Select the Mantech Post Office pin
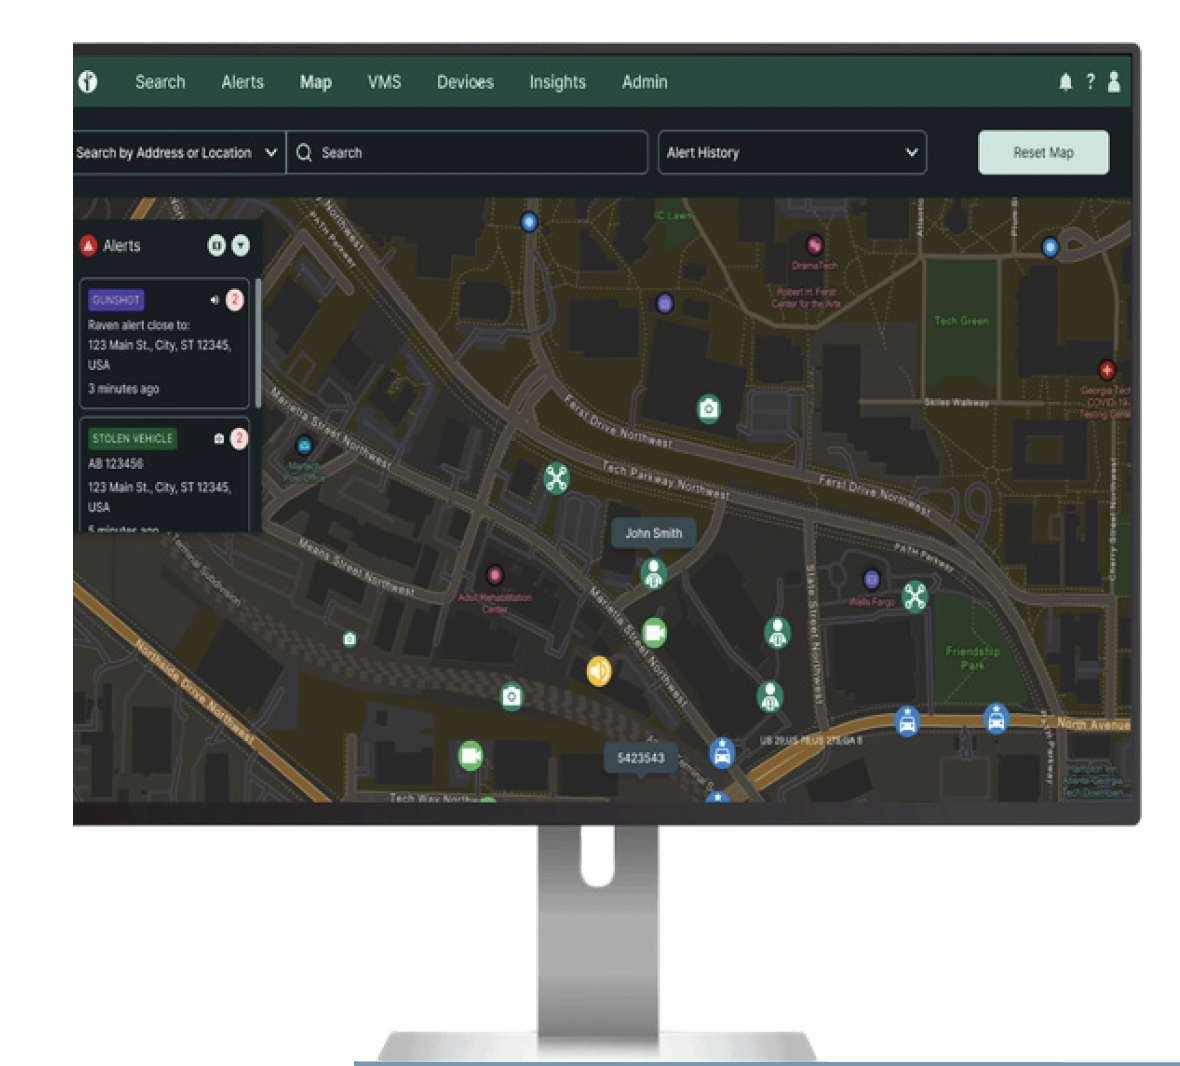 tap(304, 445)
